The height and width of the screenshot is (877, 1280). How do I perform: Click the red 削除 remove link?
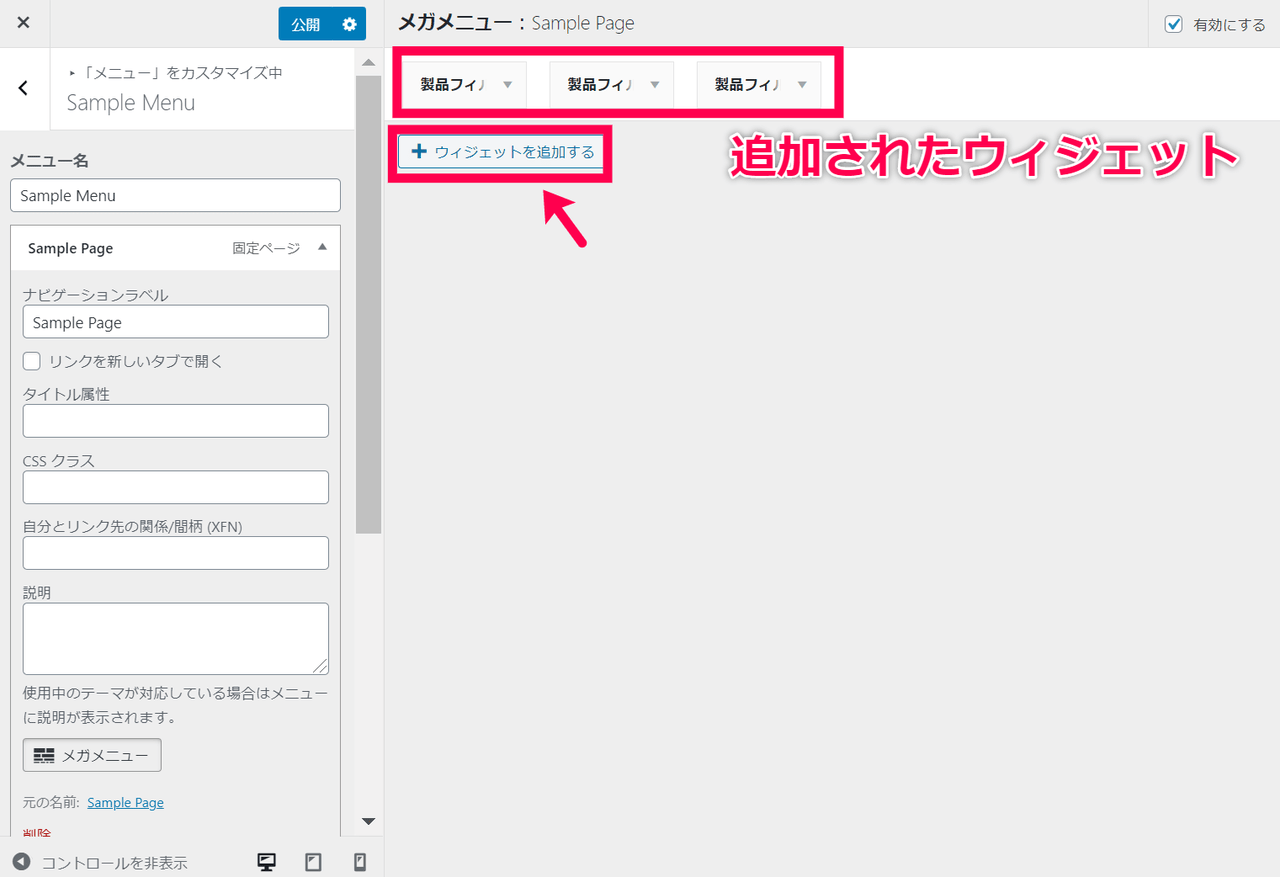[x=37, y=832]
